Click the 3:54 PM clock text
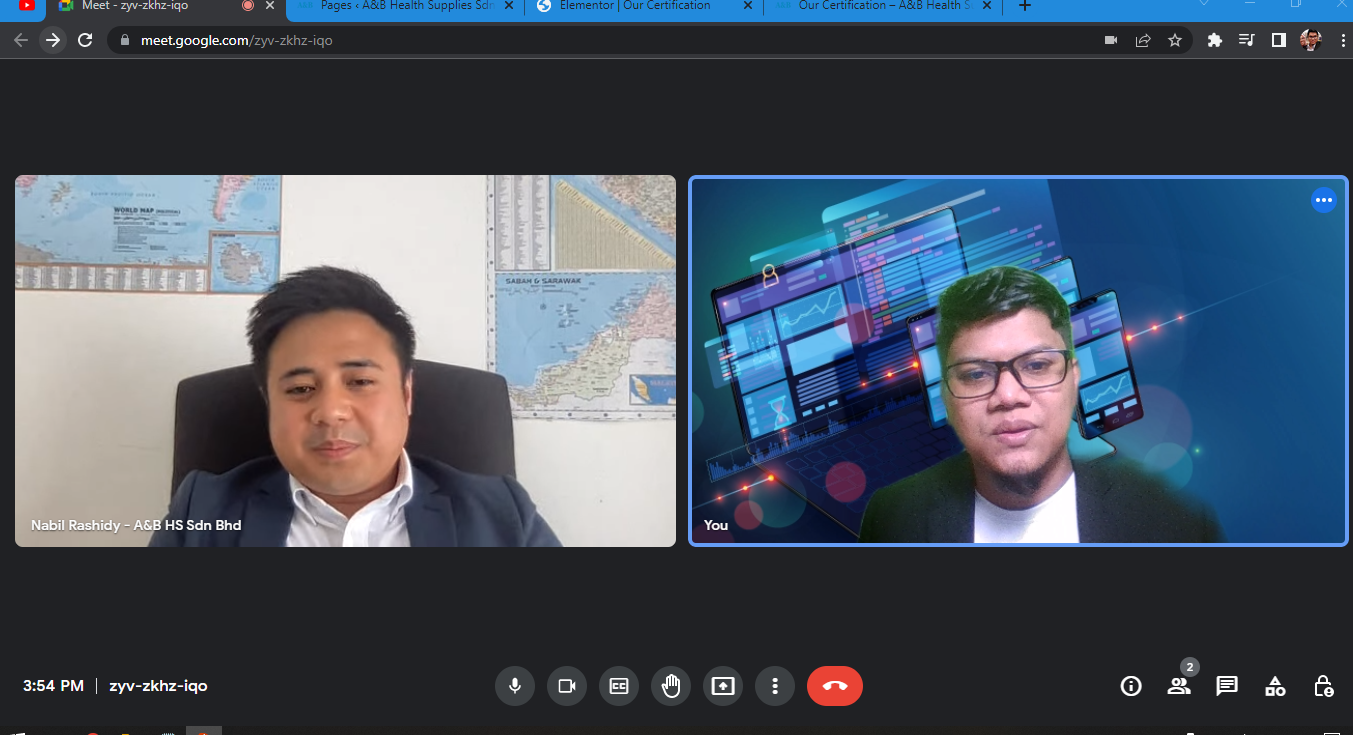Screen dimensions: 1353x735 (53, 686)
